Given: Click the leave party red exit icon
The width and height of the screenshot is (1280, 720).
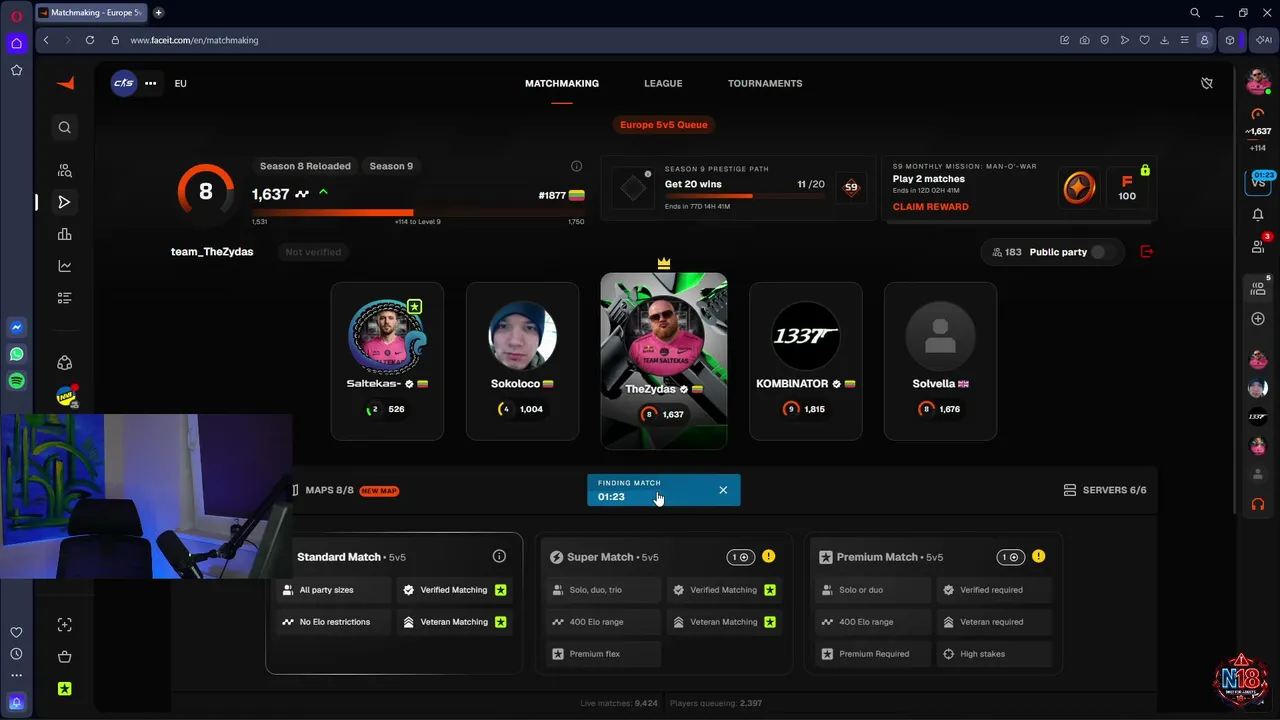Looking at the screenshot, I should (1147, 252).
